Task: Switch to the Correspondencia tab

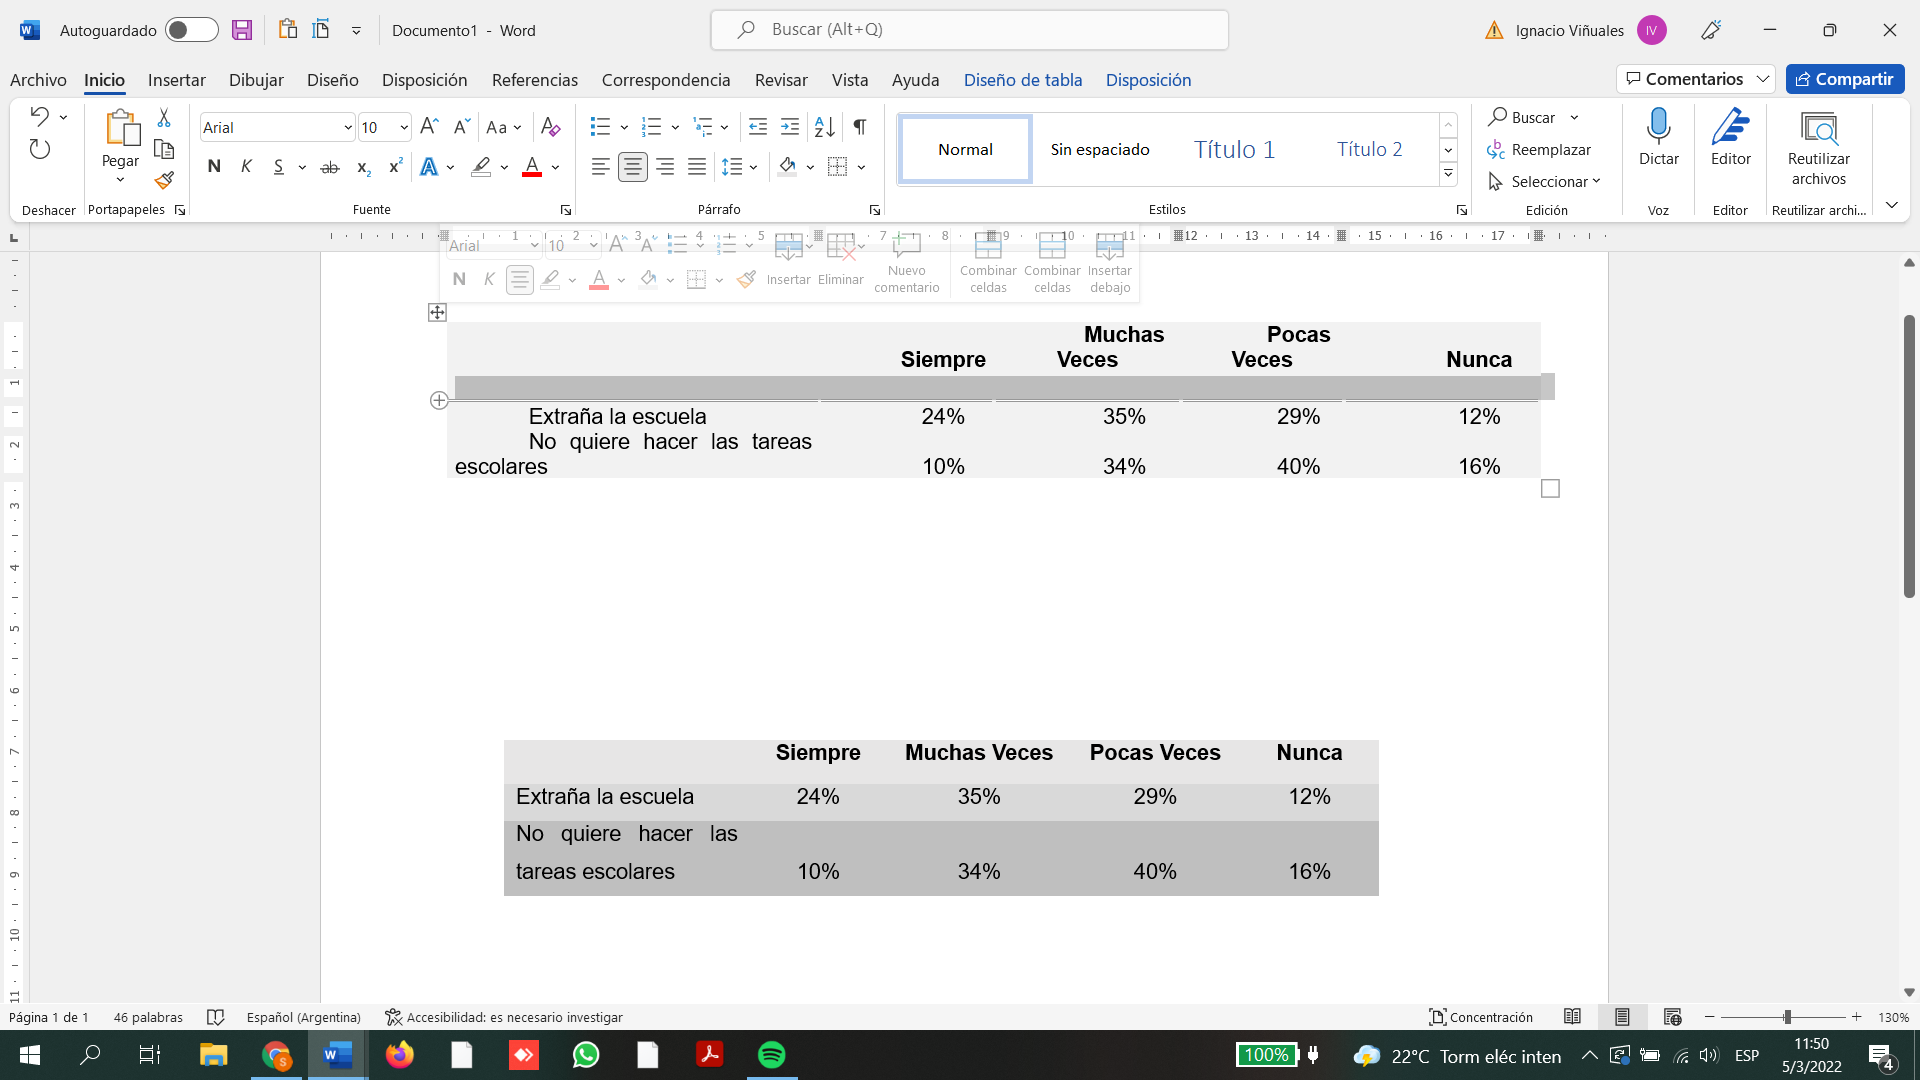Action: click(666, 80)
